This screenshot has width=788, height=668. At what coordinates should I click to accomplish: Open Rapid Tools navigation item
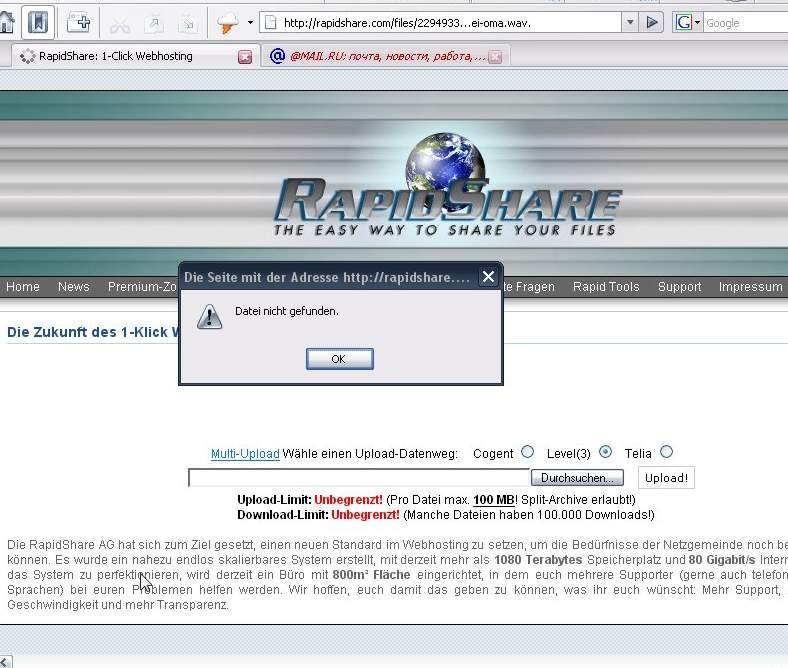tap(606, 287)
